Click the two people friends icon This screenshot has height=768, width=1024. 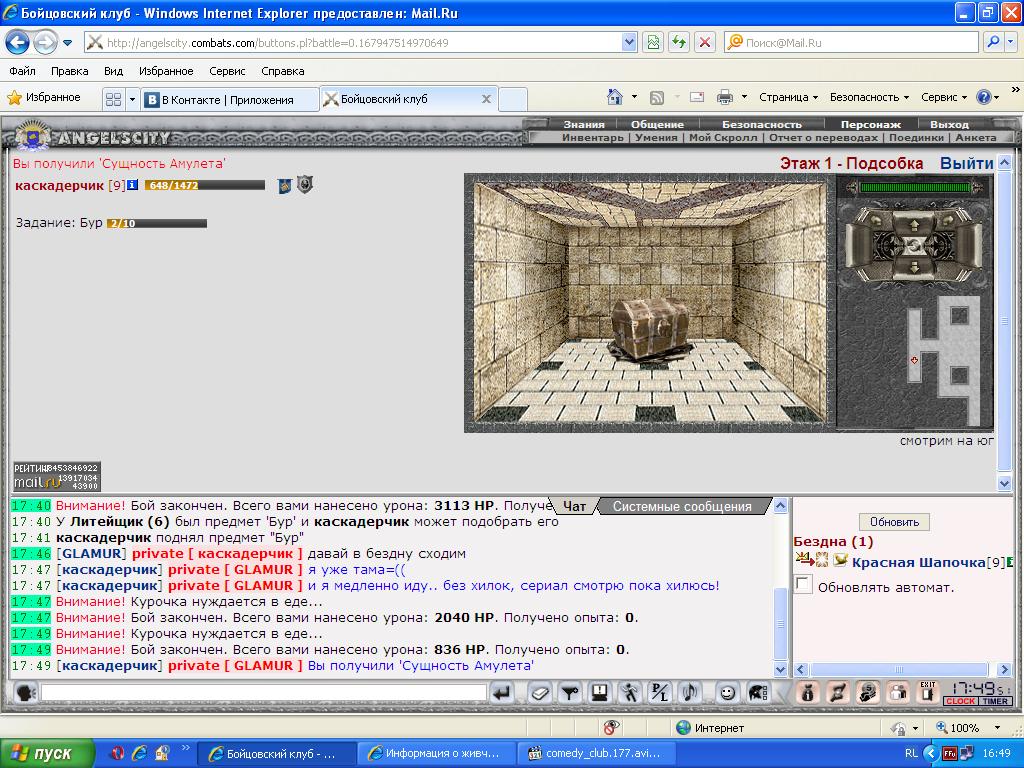pos(898,693)
